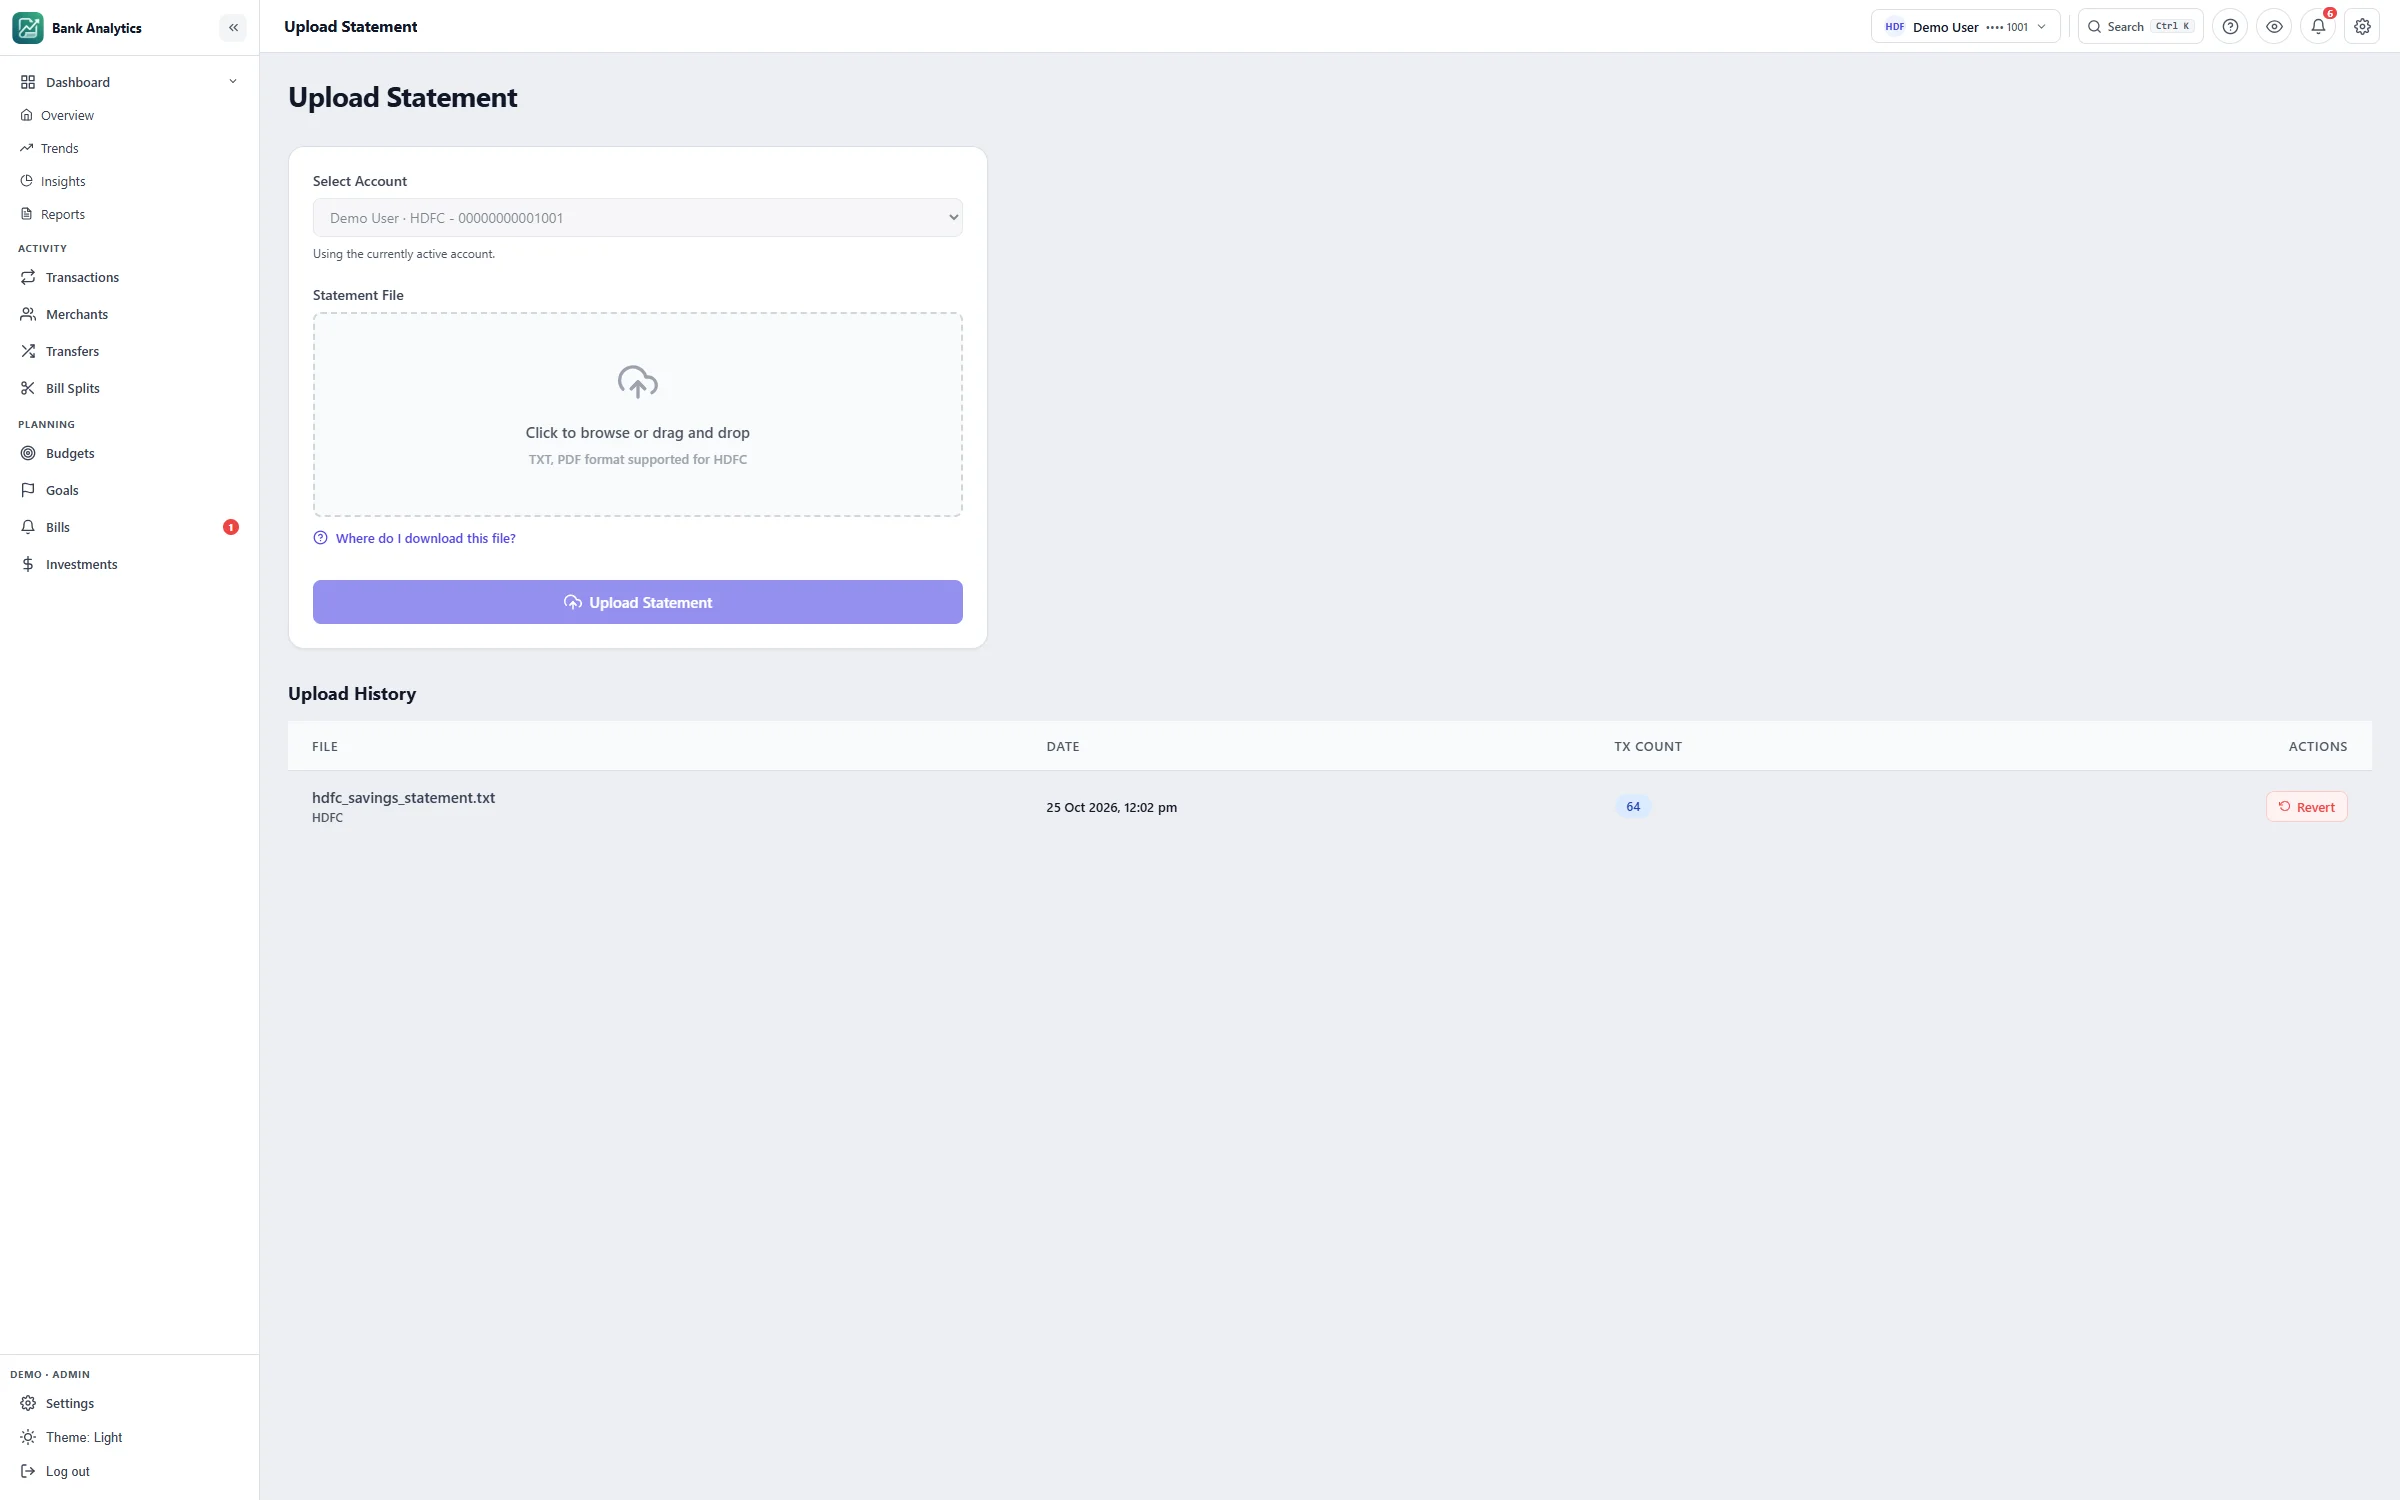Viewport: 2400px width, 1500px height.
Task: Click the Transactions arrows icon
Action: pos(28,277)
